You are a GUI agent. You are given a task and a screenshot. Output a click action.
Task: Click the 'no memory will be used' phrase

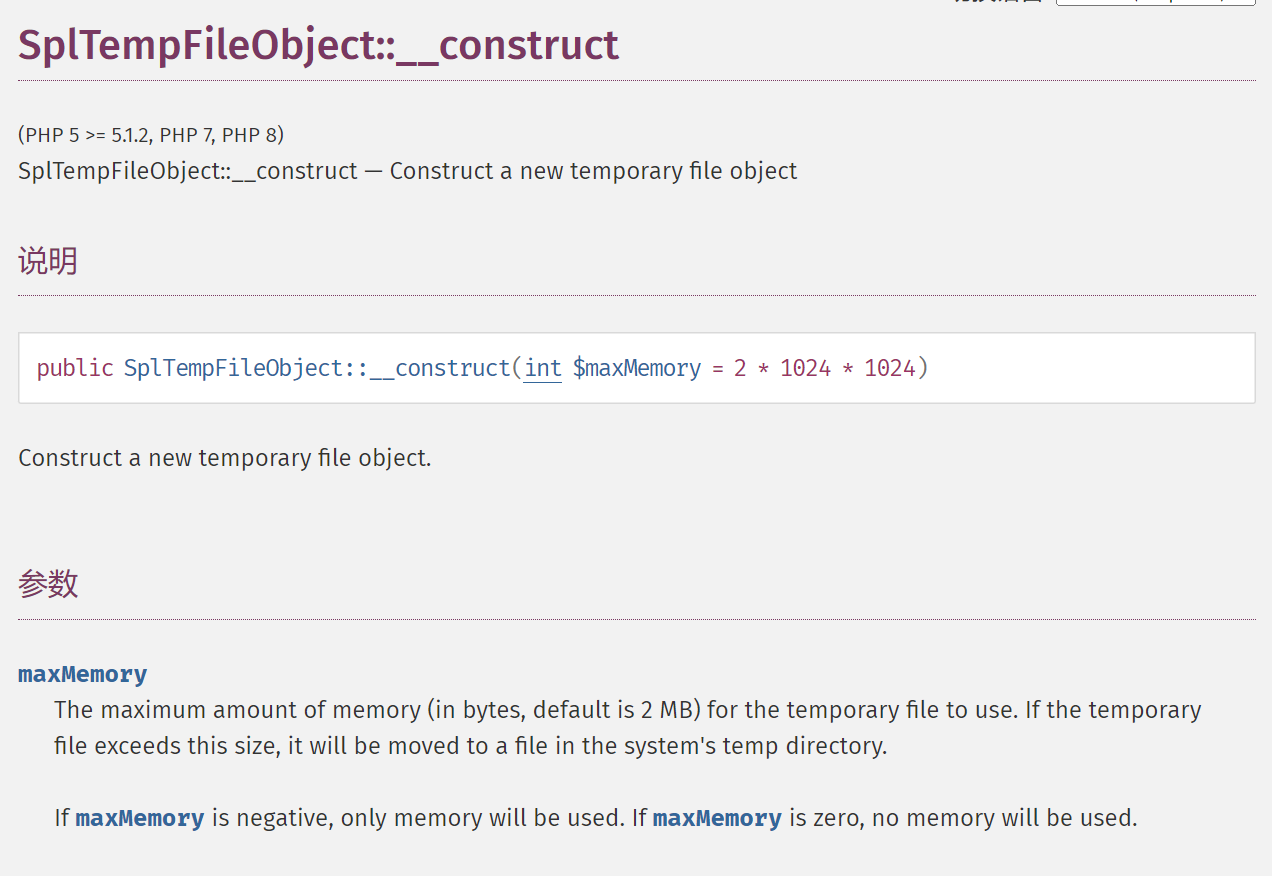tap(1004, 818)
